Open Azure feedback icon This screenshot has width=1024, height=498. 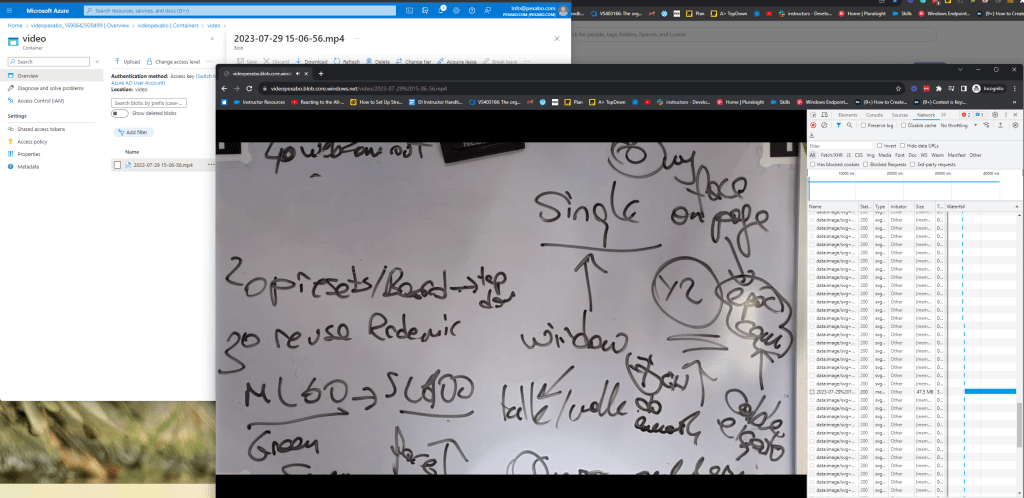pos(487,10)
